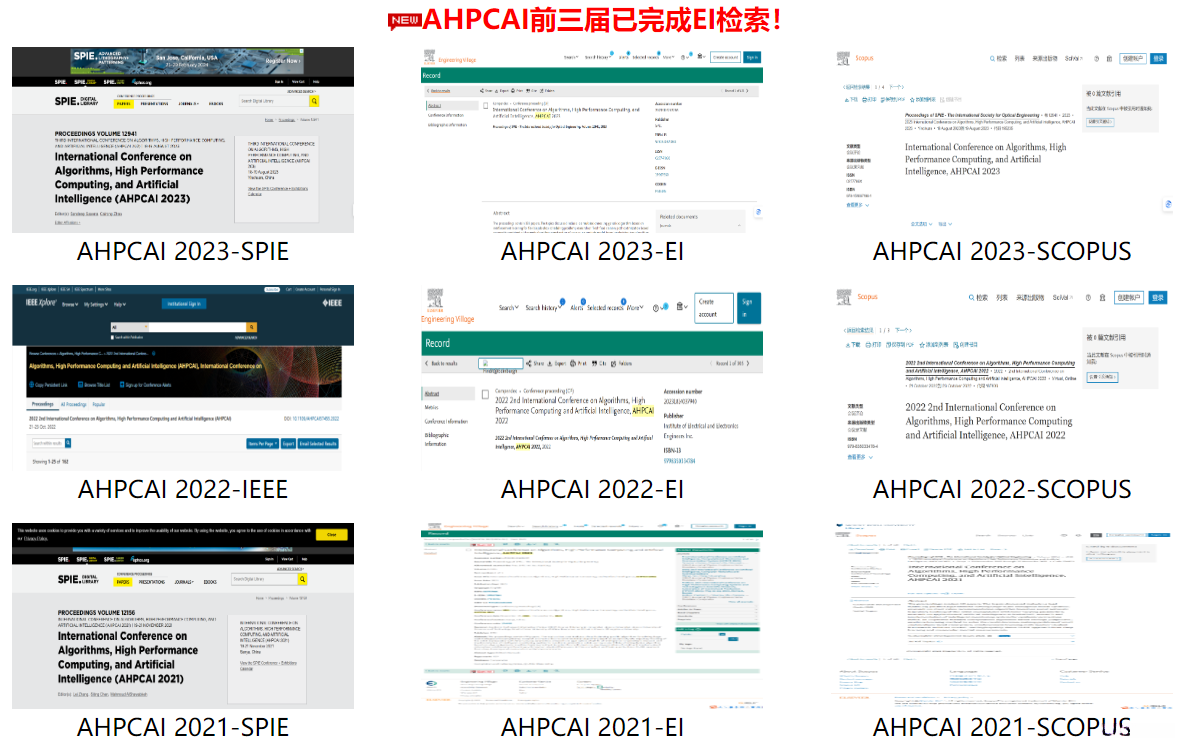1187x745 pixels.
Task: Open the All search-scope dropdown in IEEE Xplore
Action: click(129, 327)
